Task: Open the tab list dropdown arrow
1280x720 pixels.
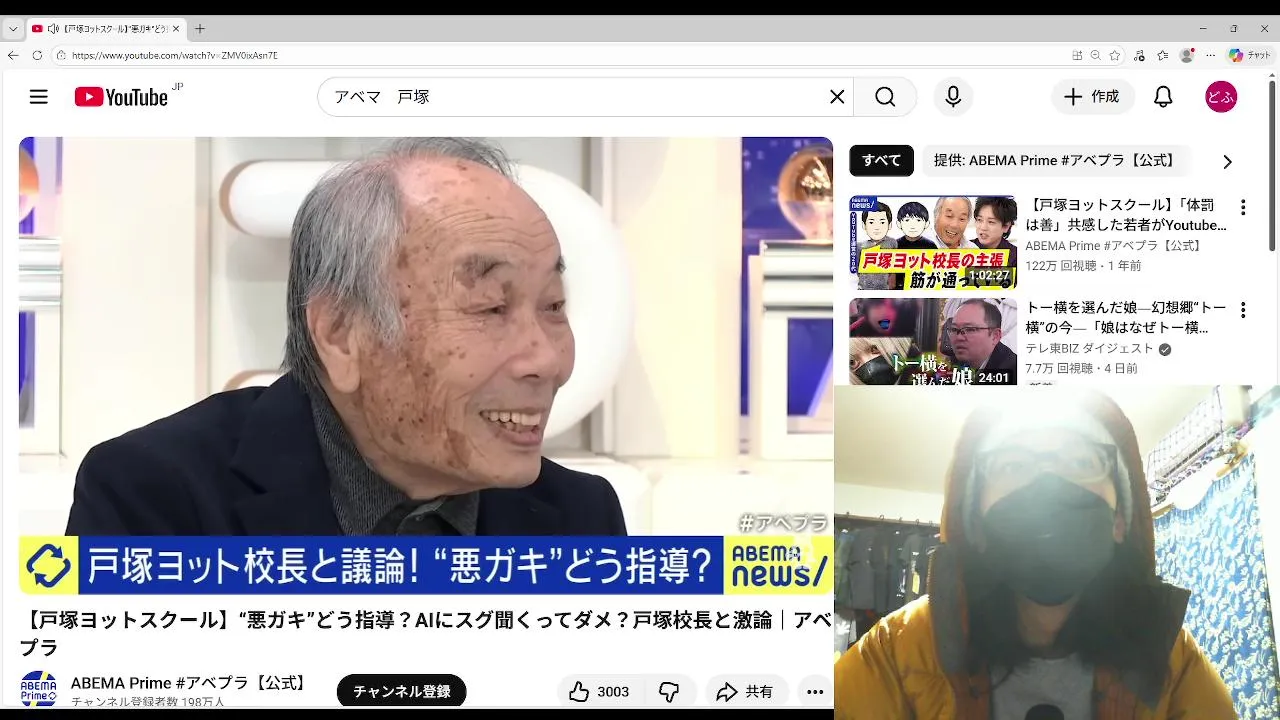Action: point(13,29)
